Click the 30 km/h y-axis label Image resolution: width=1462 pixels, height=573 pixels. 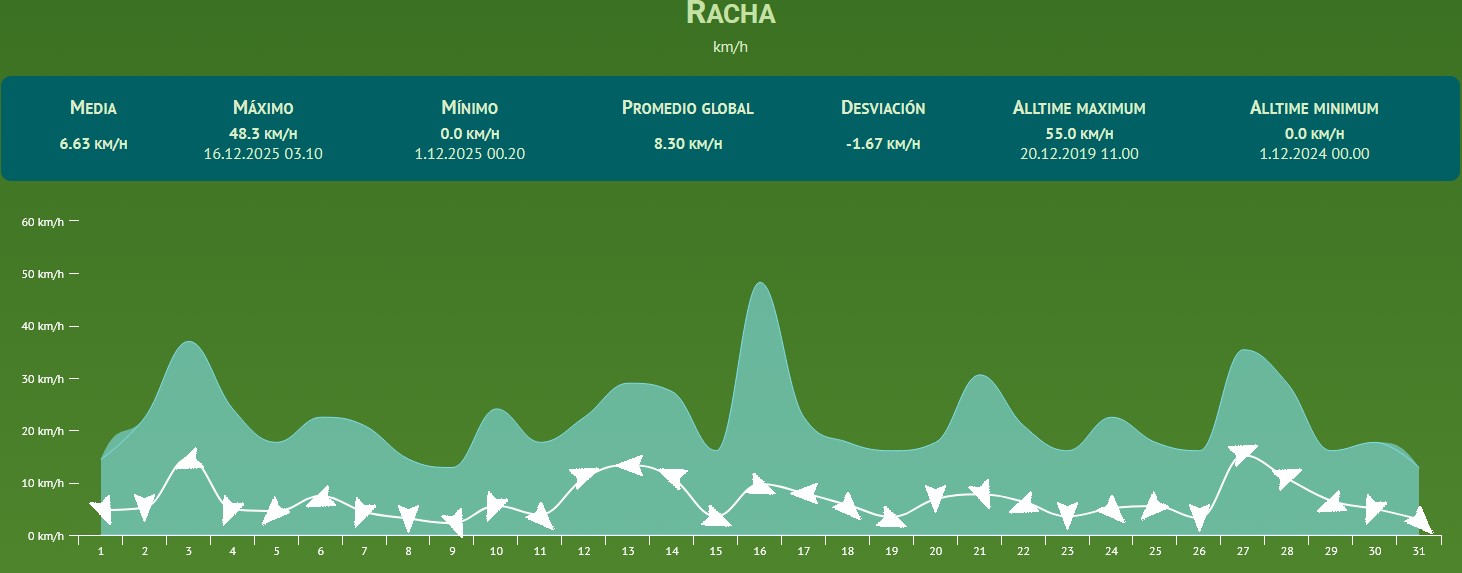click(43, 379)
